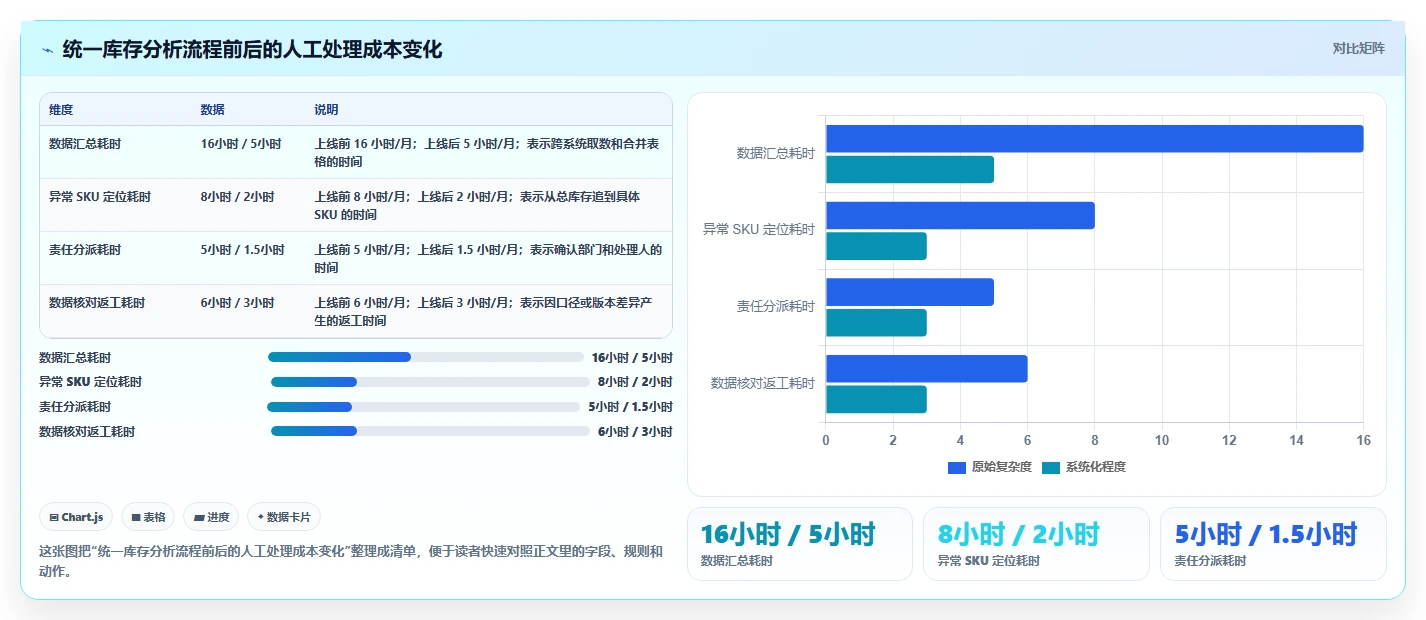1426x620 pixels.
Task: Click the lightning icon beside the header title
Action: click(x=47, y=50)
